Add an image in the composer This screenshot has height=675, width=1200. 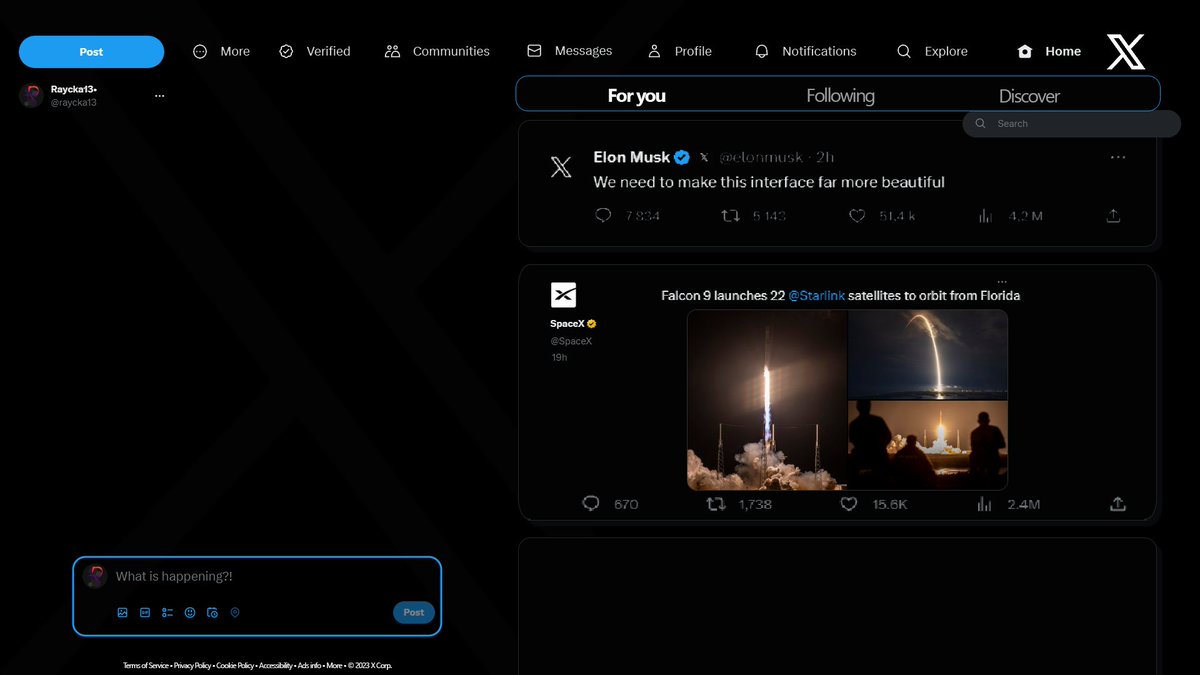pos(122,612)
